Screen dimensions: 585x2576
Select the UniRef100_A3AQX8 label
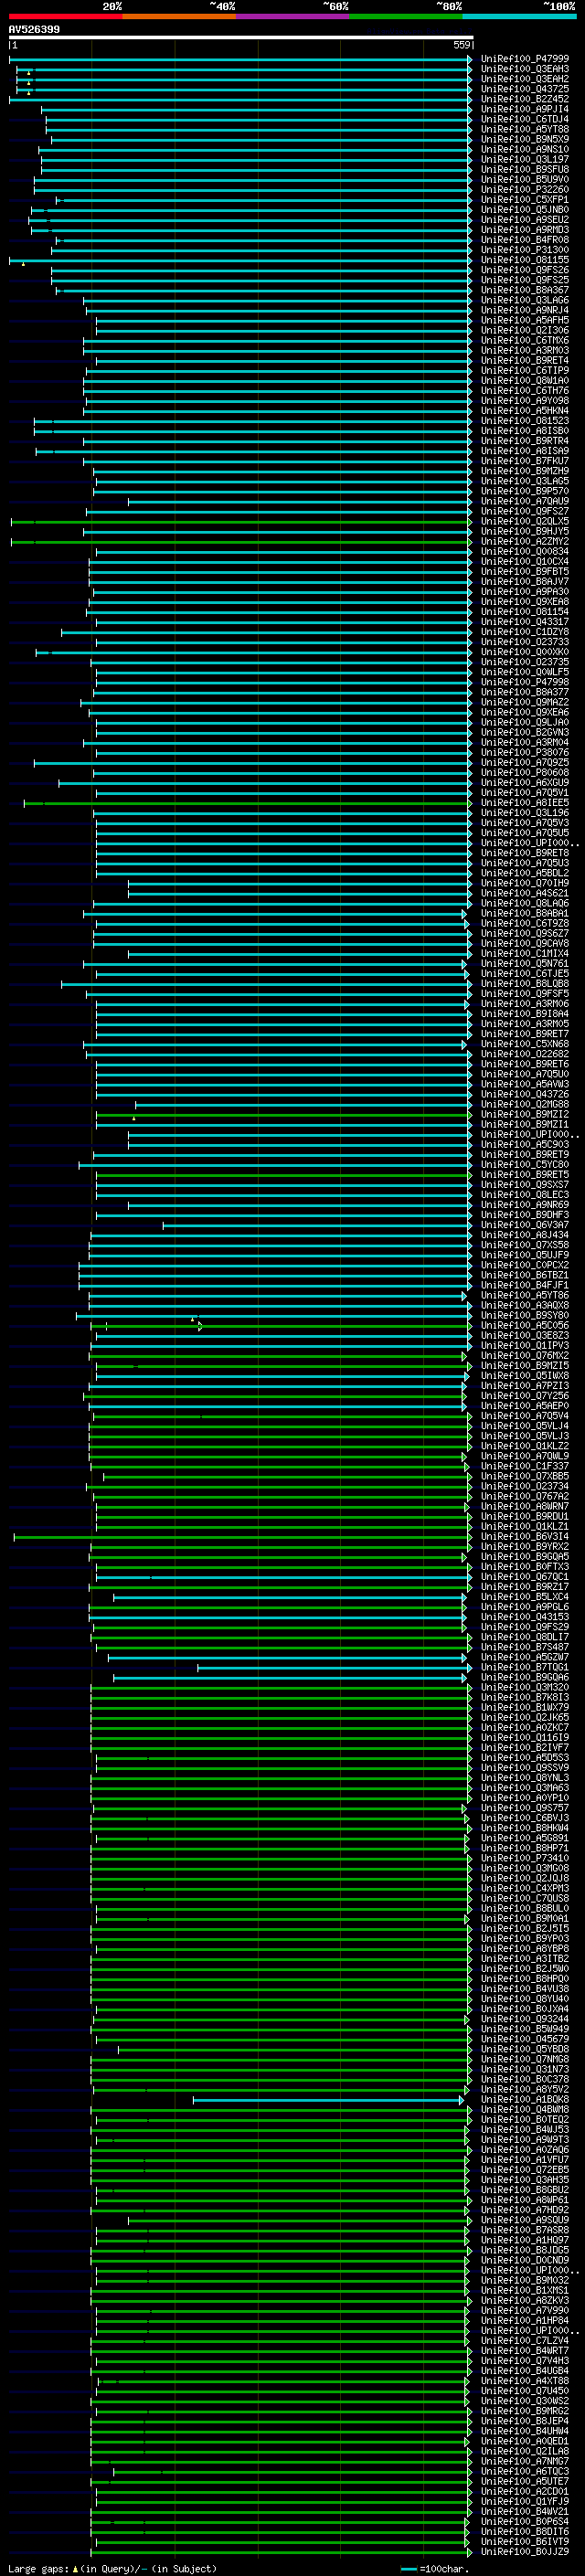click(525, 1305)
